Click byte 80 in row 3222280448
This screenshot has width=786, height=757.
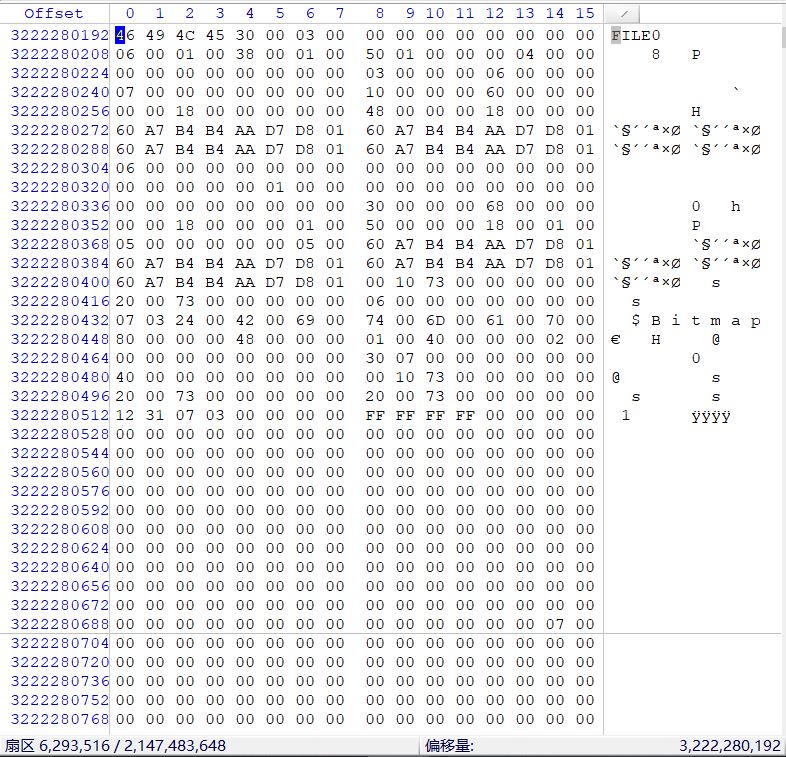click(x=125, y=339)
